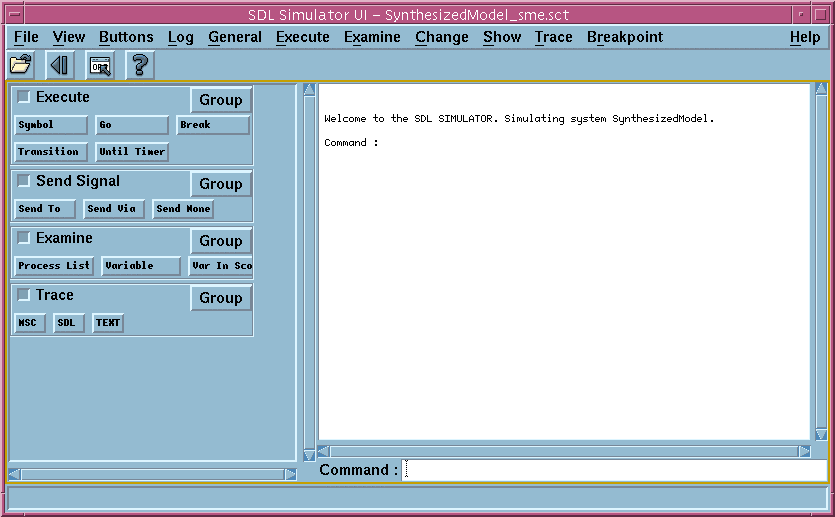Open the Show menu
The image size is (835, 517).
[x=502, y=37]
